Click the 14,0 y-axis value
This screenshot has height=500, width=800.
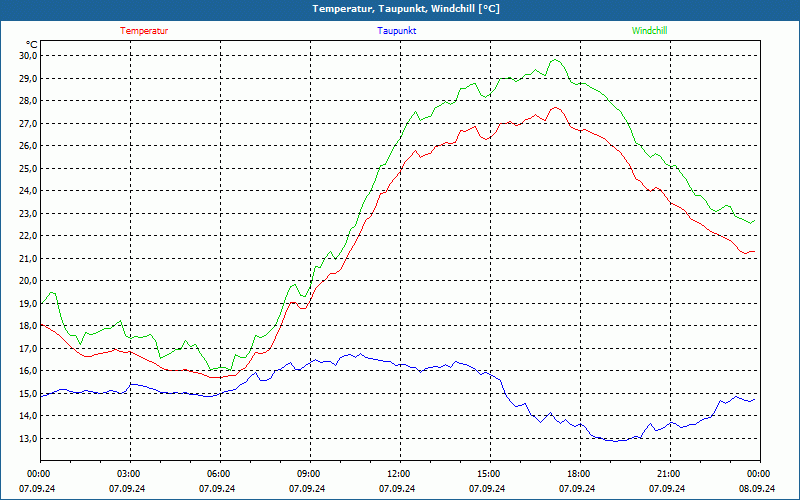pyautogui.click(x=29, y=416)
